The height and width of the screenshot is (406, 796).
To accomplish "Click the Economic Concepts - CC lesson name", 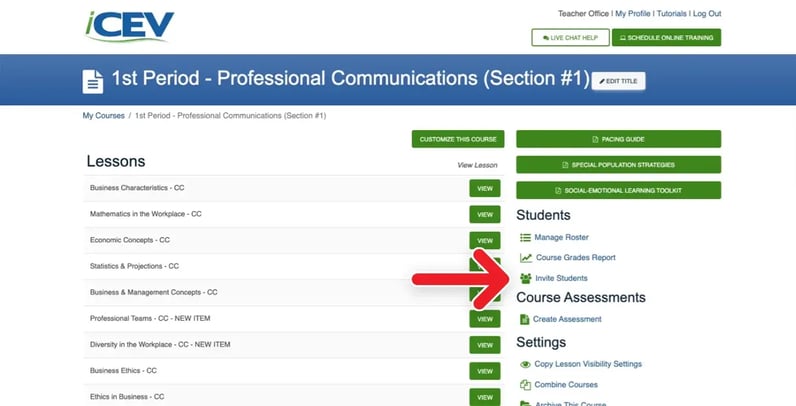I will [130, 240].
